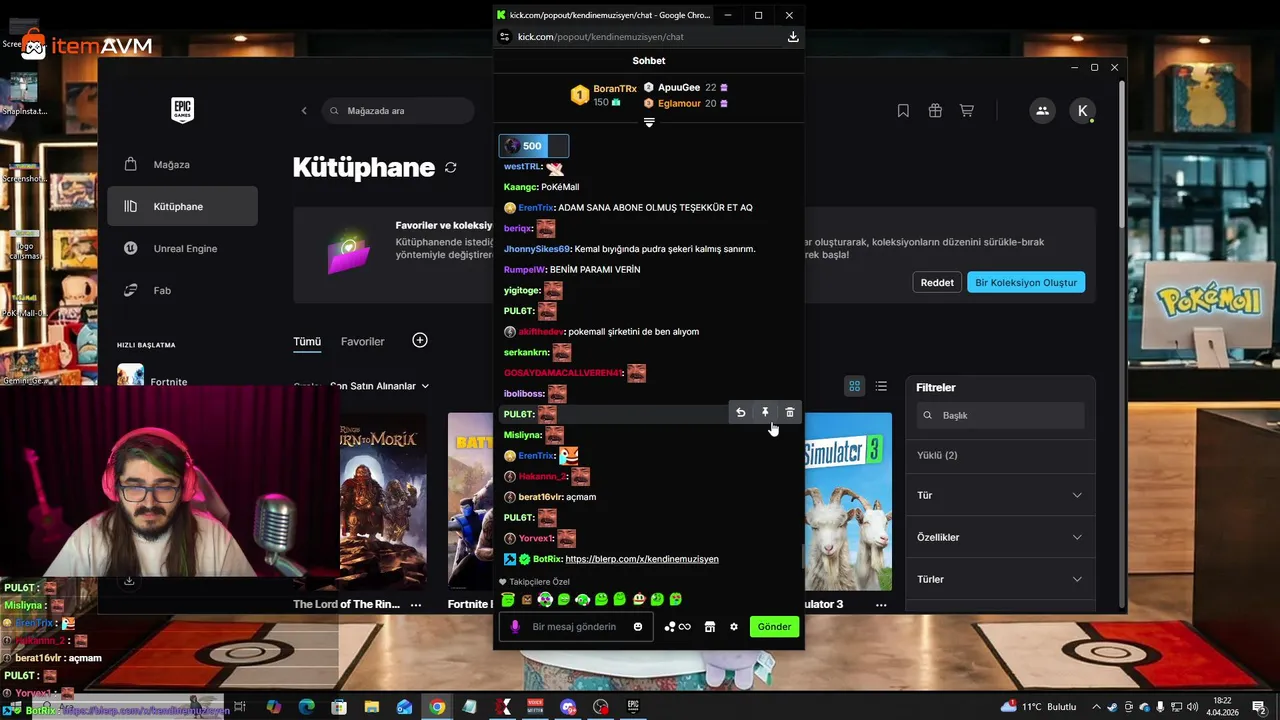Add a new collection with plus icon
The image size is (1280, 720).
(420, 340)
